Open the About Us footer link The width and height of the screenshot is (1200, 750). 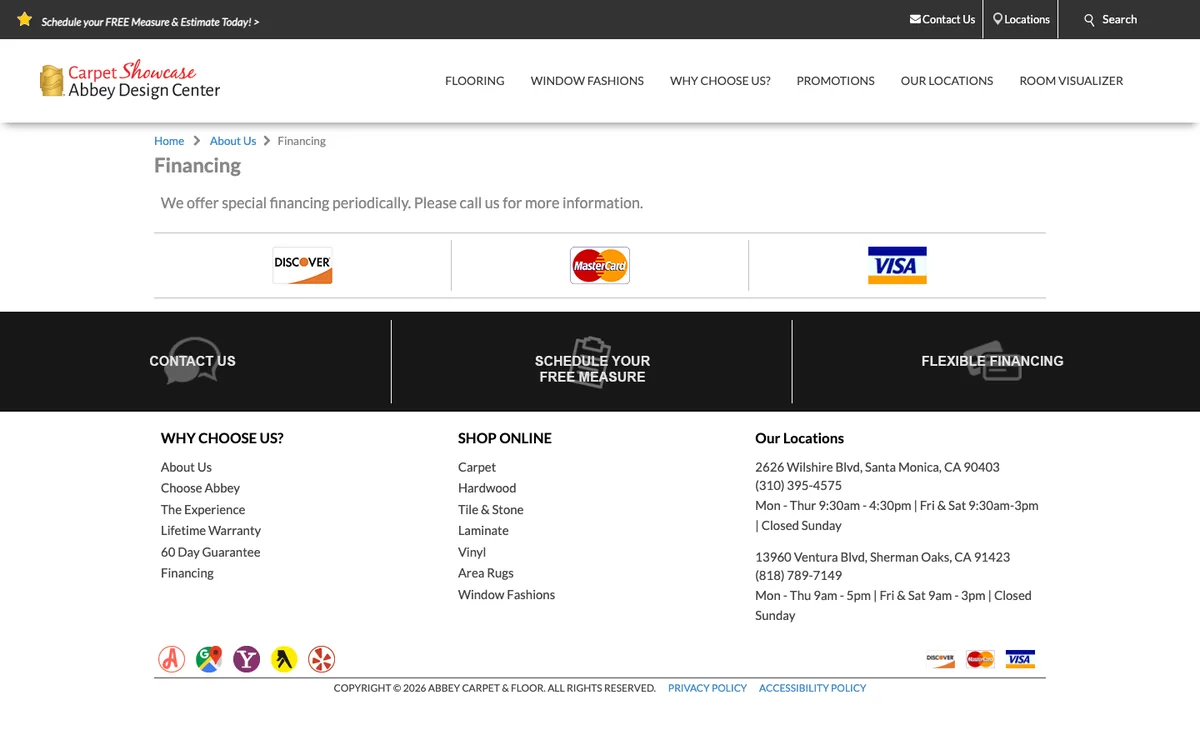tap(186, 467)
